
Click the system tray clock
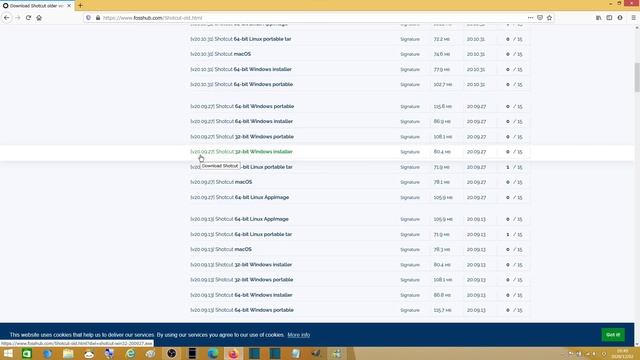point(623,353)
